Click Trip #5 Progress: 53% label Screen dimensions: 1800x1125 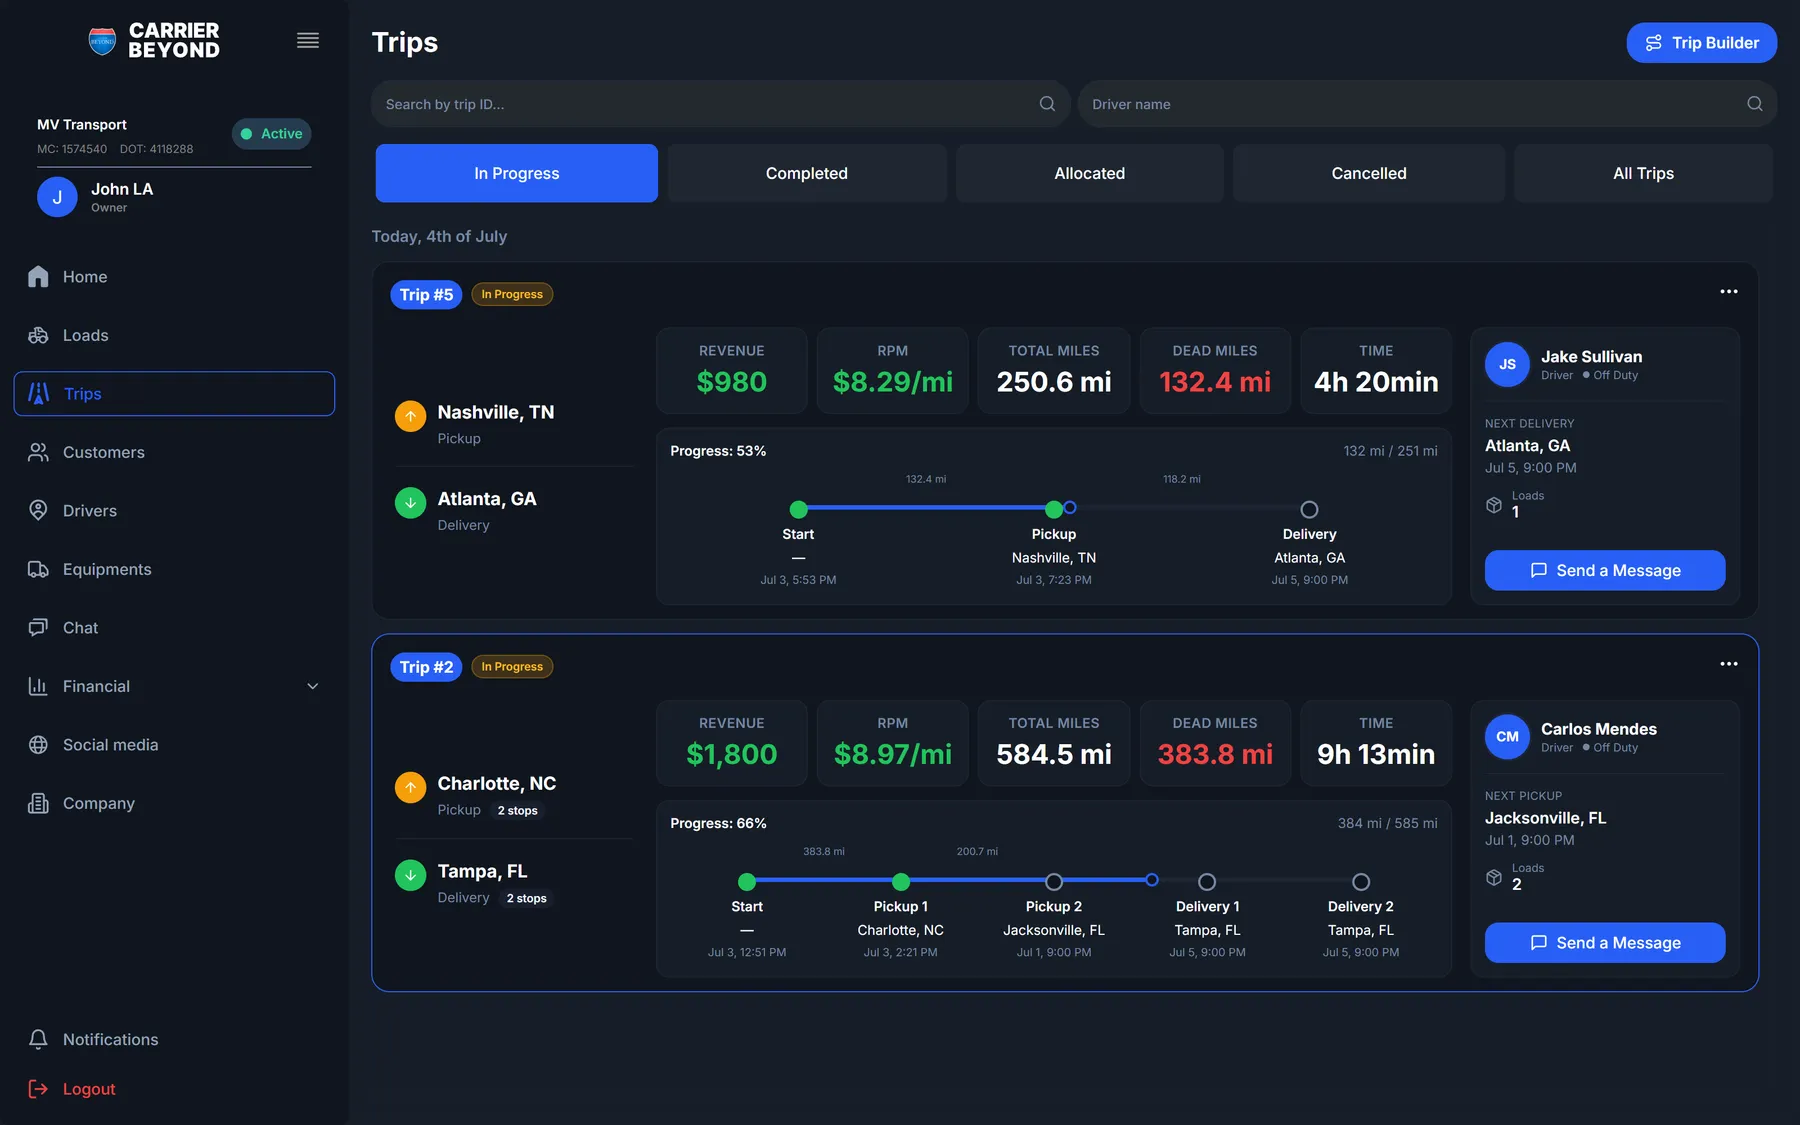[718, 451]
